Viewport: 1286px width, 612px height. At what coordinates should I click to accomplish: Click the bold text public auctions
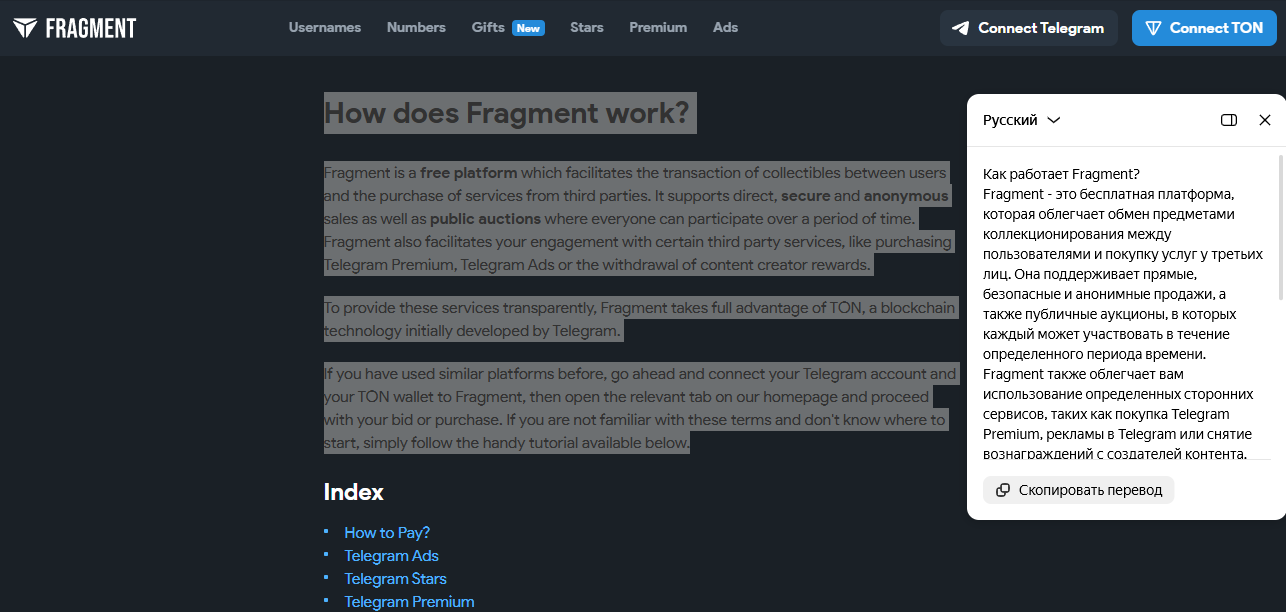[486, 219]
